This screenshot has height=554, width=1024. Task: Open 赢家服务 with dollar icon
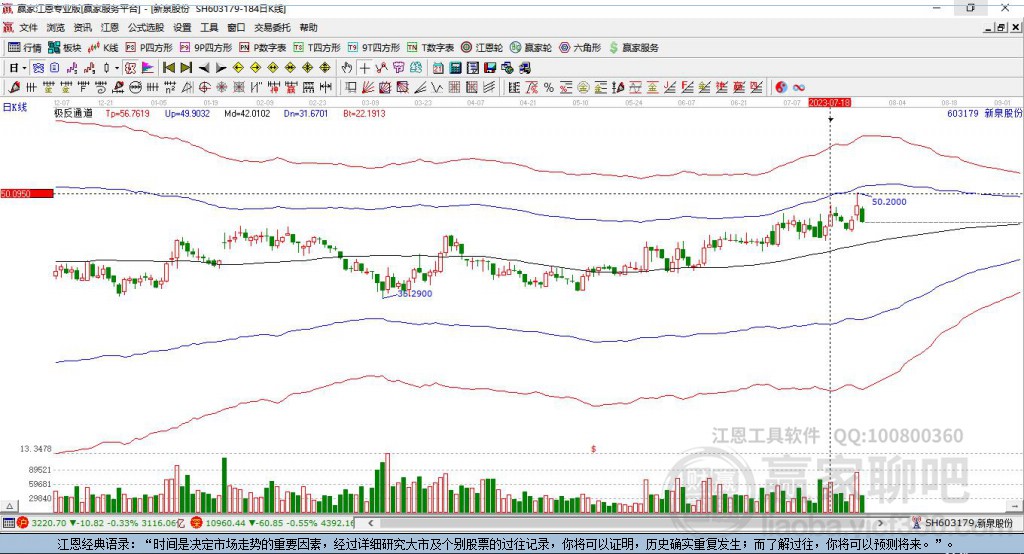pyautogui.click(x=633, y=48)
